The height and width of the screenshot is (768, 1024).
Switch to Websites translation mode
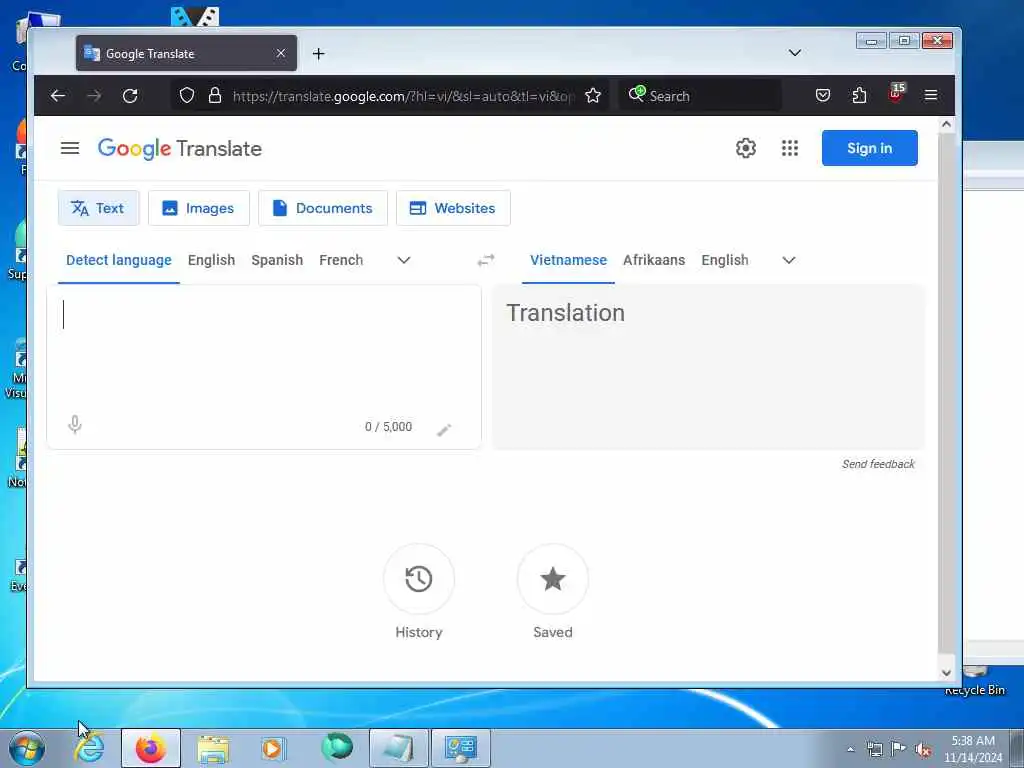point(453,208)
